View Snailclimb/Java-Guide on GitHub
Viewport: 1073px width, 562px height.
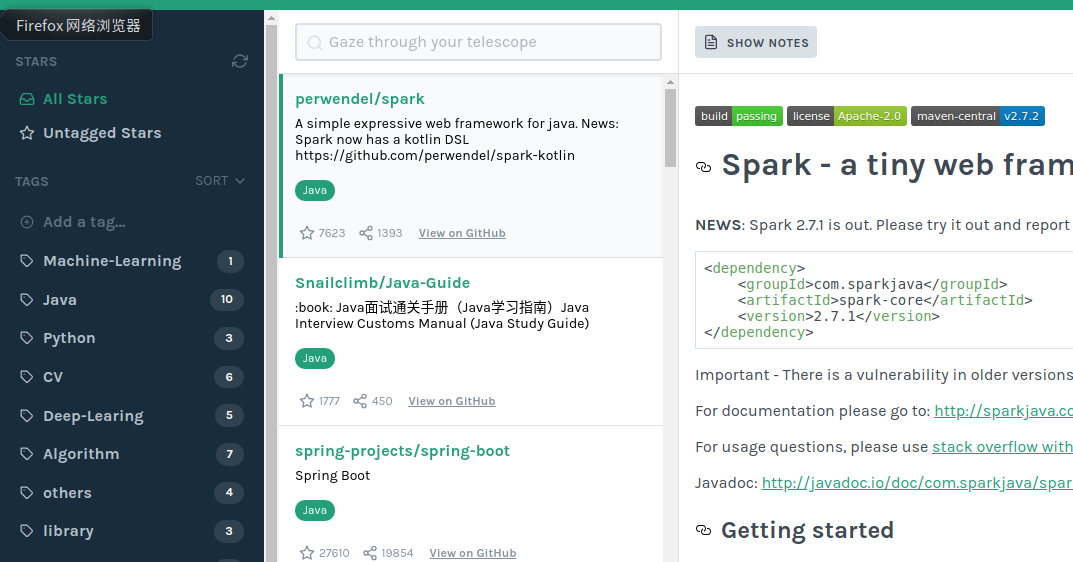[x=452, y=401]
